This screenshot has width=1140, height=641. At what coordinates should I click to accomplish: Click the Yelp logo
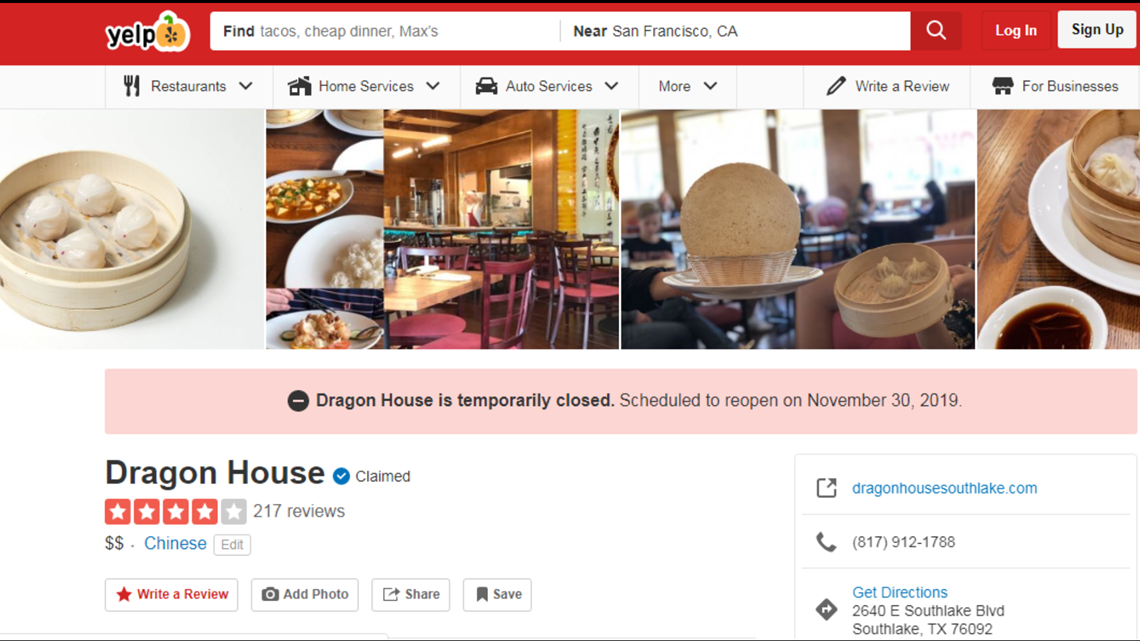pos(148,32)
